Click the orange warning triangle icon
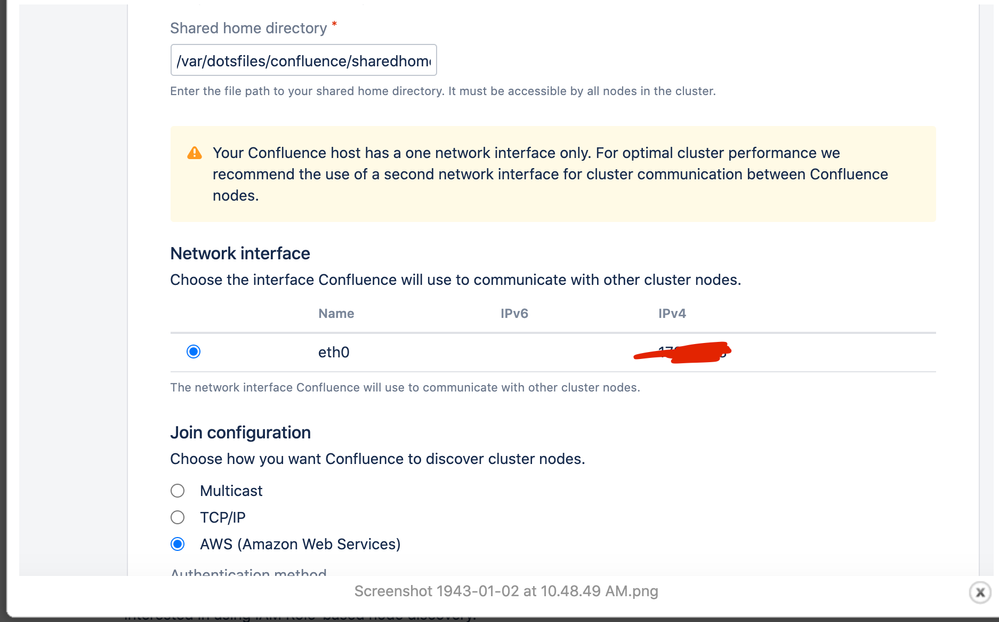 point(194,153)
